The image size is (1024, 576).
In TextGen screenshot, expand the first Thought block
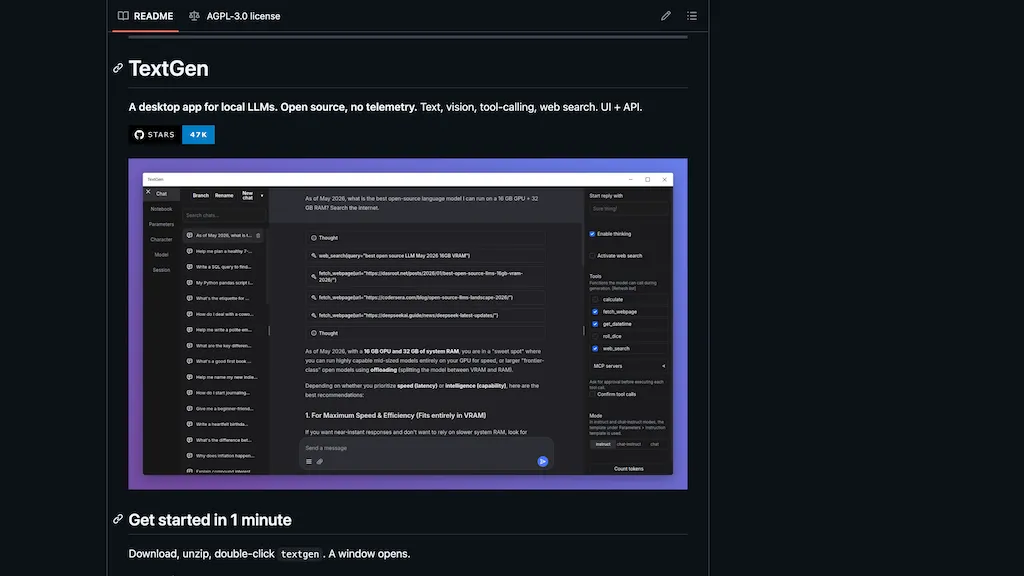click(426, 238)
